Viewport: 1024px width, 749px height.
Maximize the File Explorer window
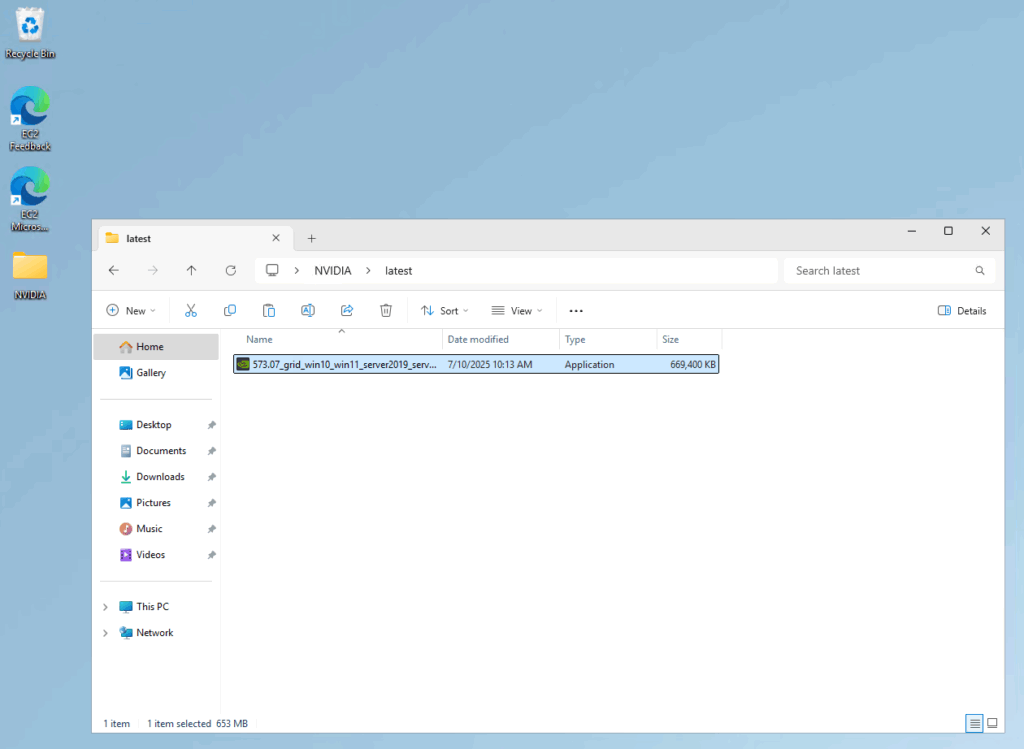pos(948,231)
